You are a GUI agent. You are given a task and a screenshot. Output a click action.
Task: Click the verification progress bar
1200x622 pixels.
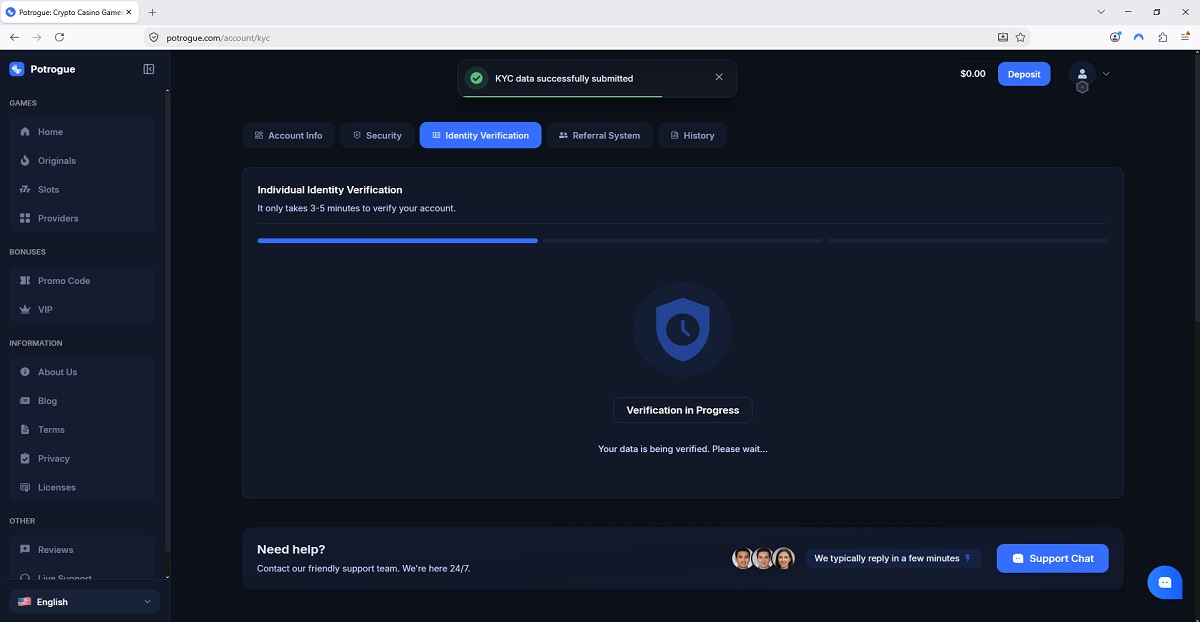(683, 240)
